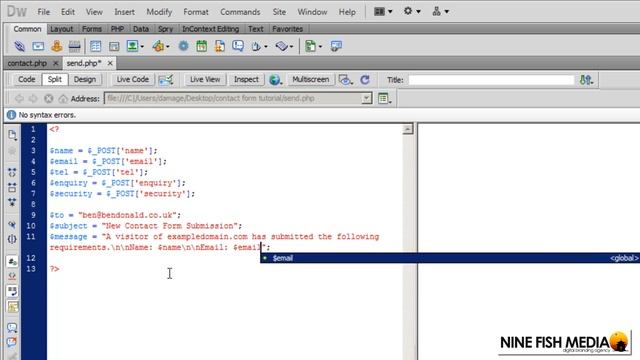Insert a Date using calendar icon
The height and width of the screenshot is (360, 640).
pos(201,46)
